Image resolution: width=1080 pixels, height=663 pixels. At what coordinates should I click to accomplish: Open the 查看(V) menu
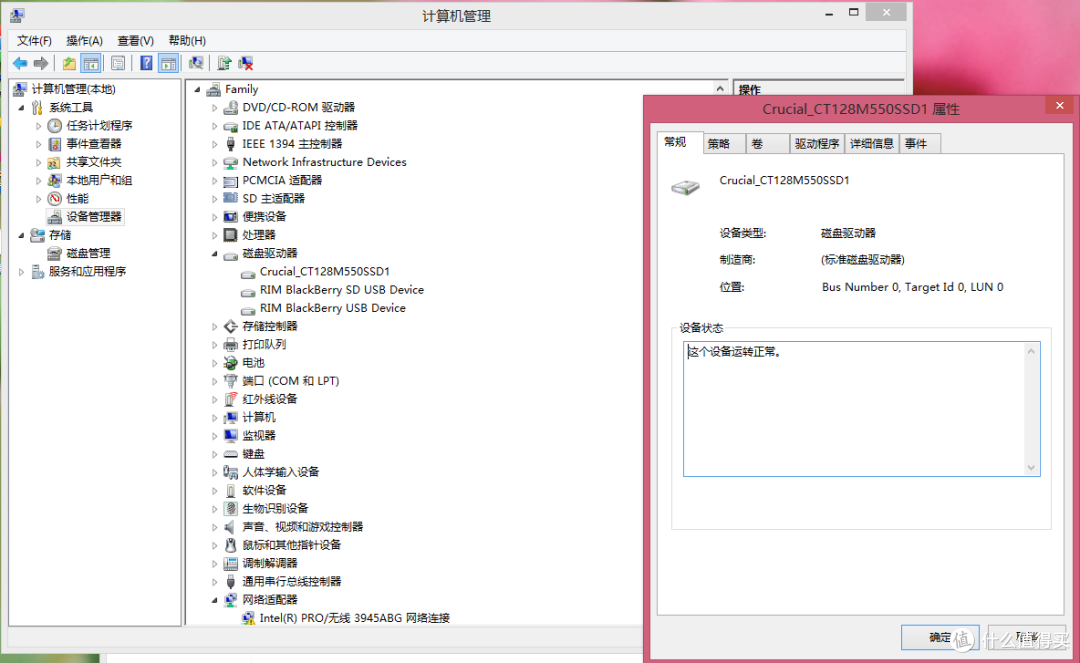pyautogui.click(x=135, y=41)
